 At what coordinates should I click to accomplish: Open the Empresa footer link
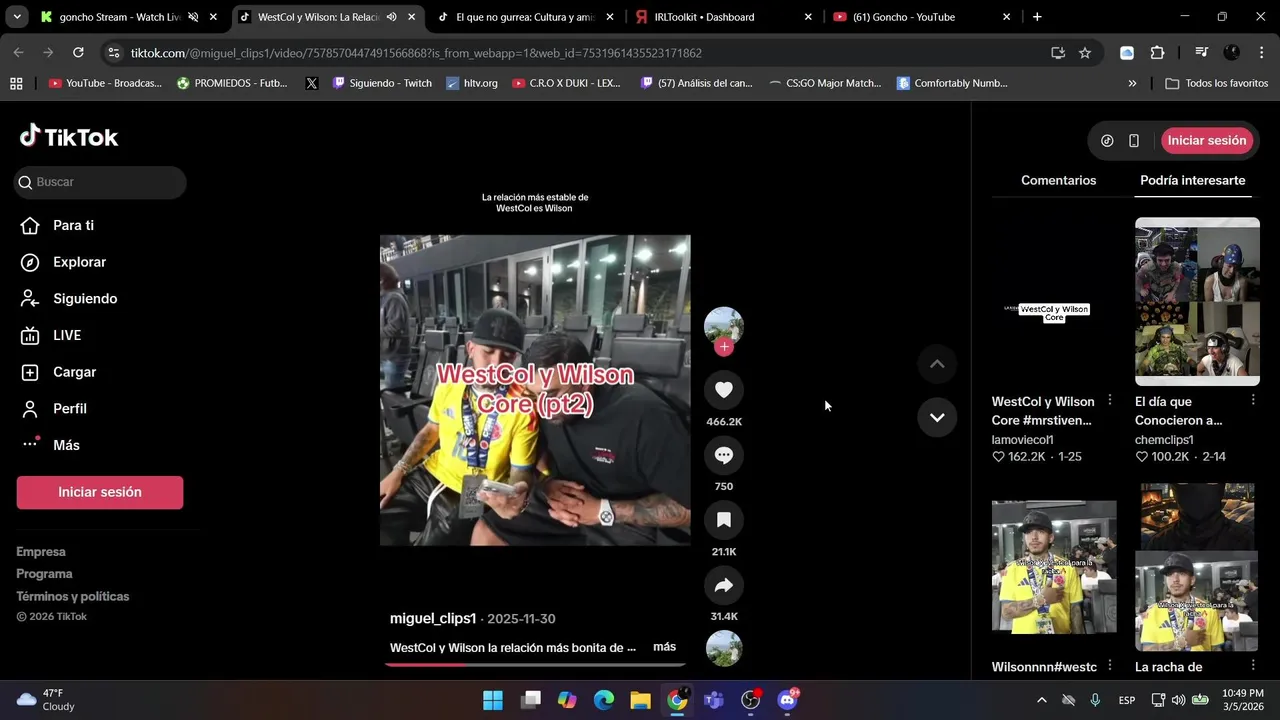(41, 552)
